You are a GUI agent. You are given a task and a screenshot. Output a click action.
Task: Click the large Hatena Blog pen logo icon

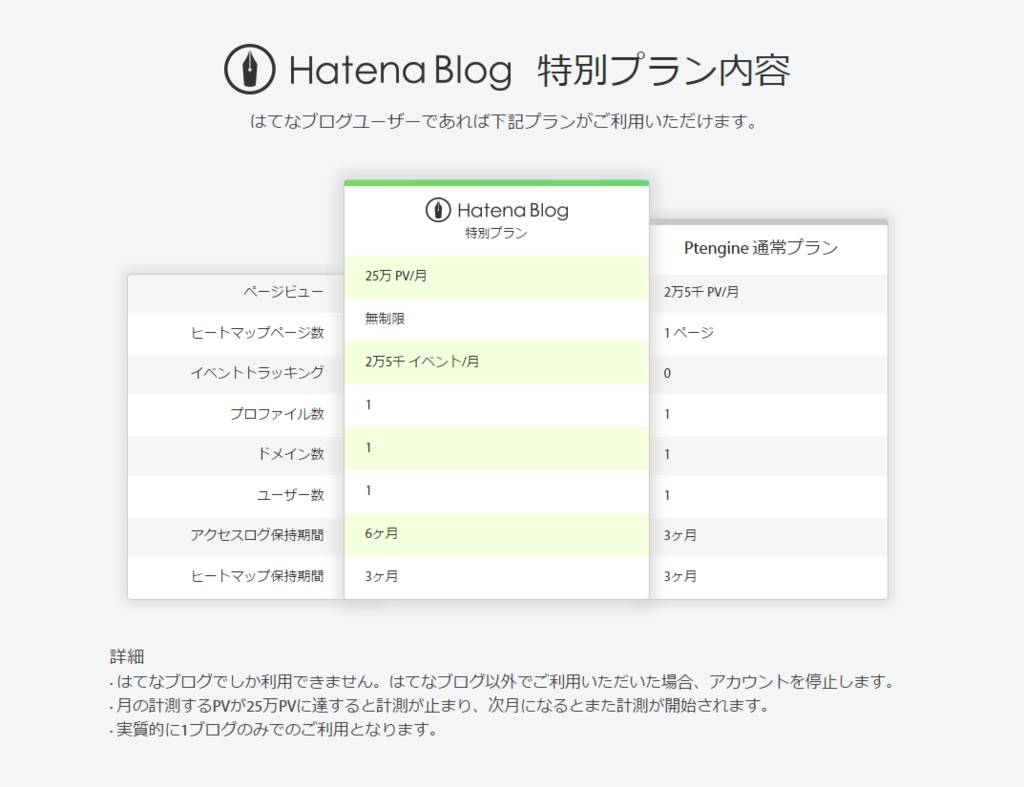click(x=249, y=69)
